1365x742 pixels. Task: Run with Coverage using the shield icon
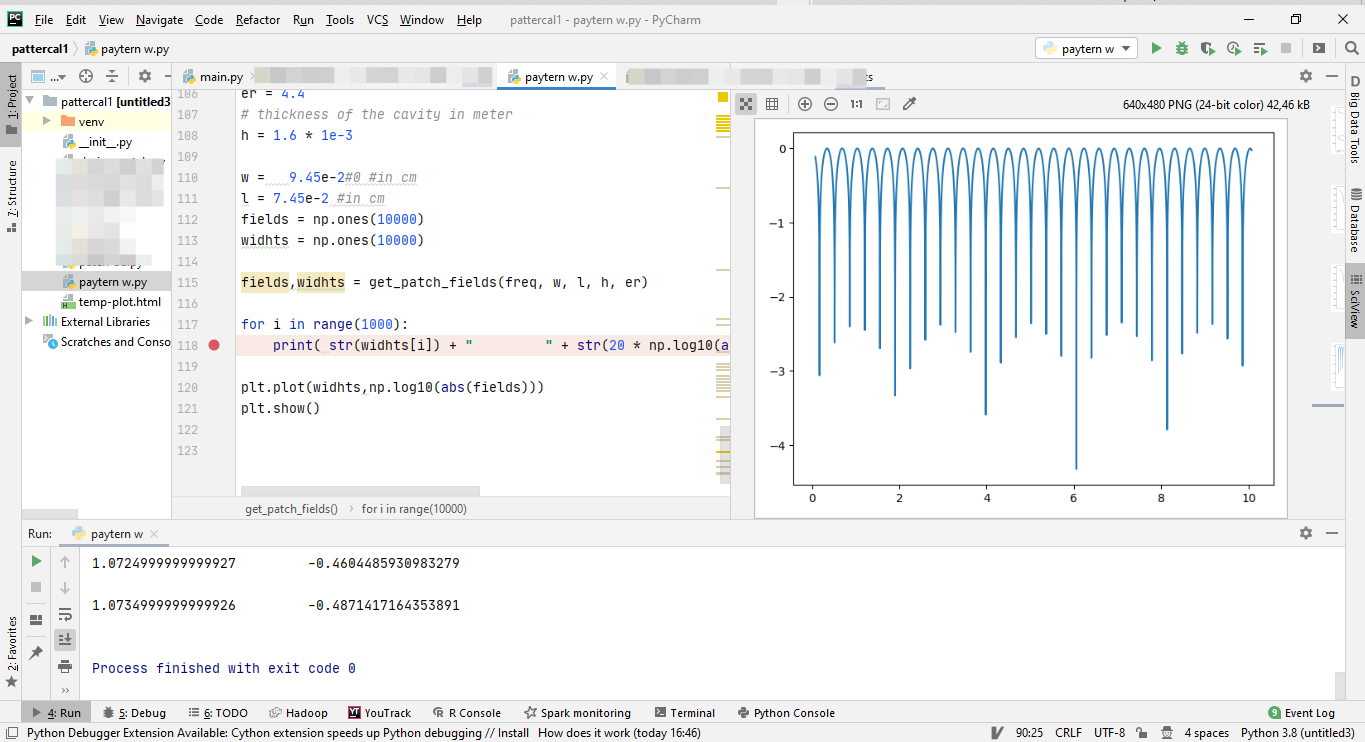tap(1208, 48)
